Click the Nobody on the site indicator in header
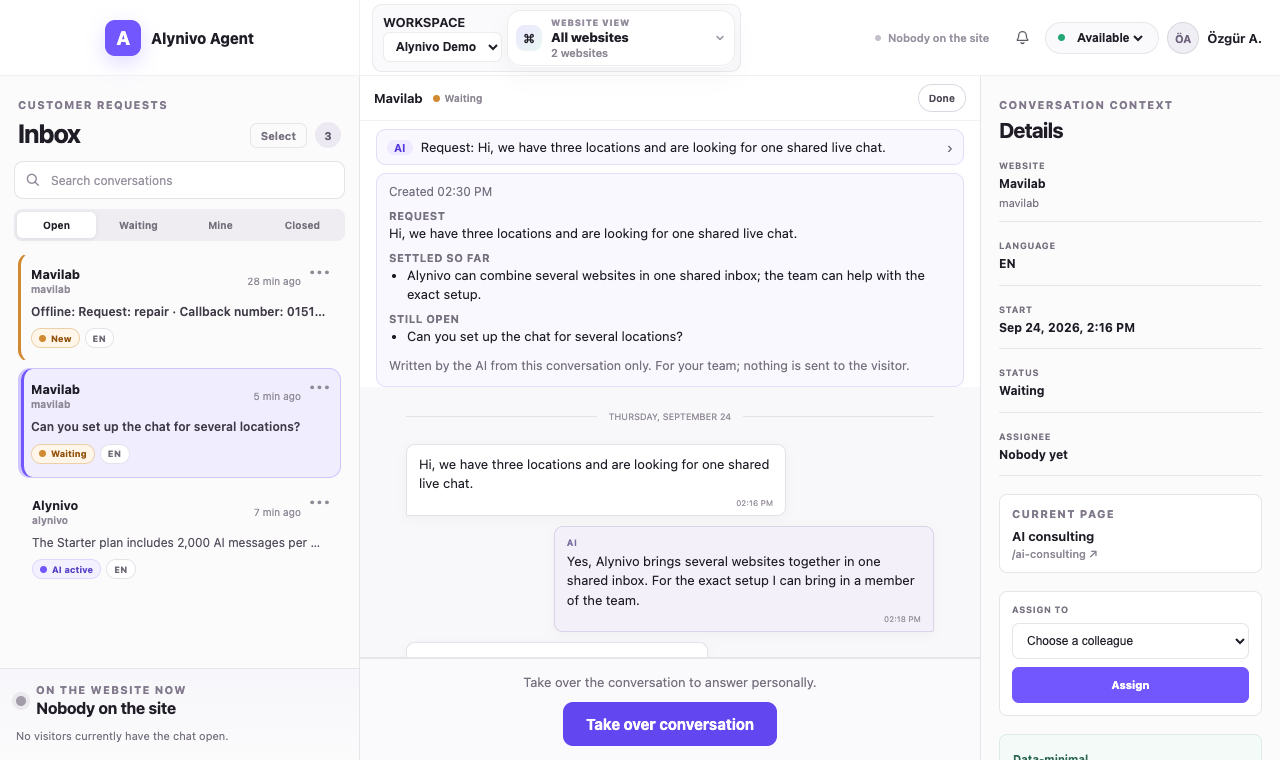 (x=932, y=38)
